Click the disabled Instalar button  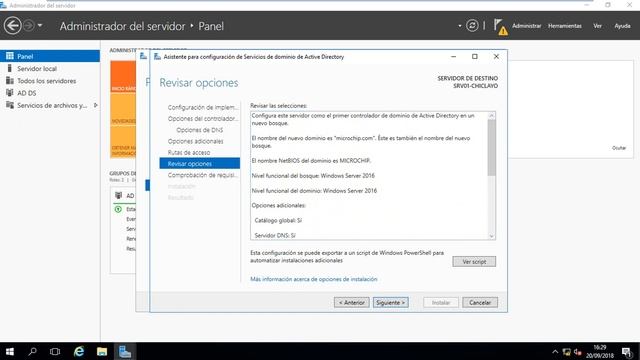[441, 302]
